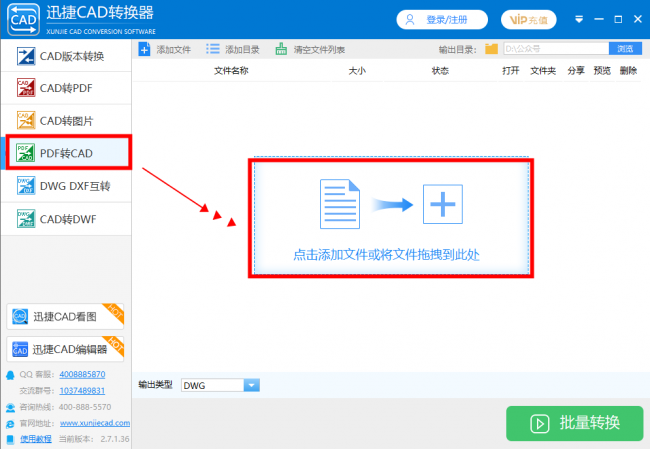The image size is (650, 449).
Task: Open the output directory folder icon
Action: coord(491,49)
